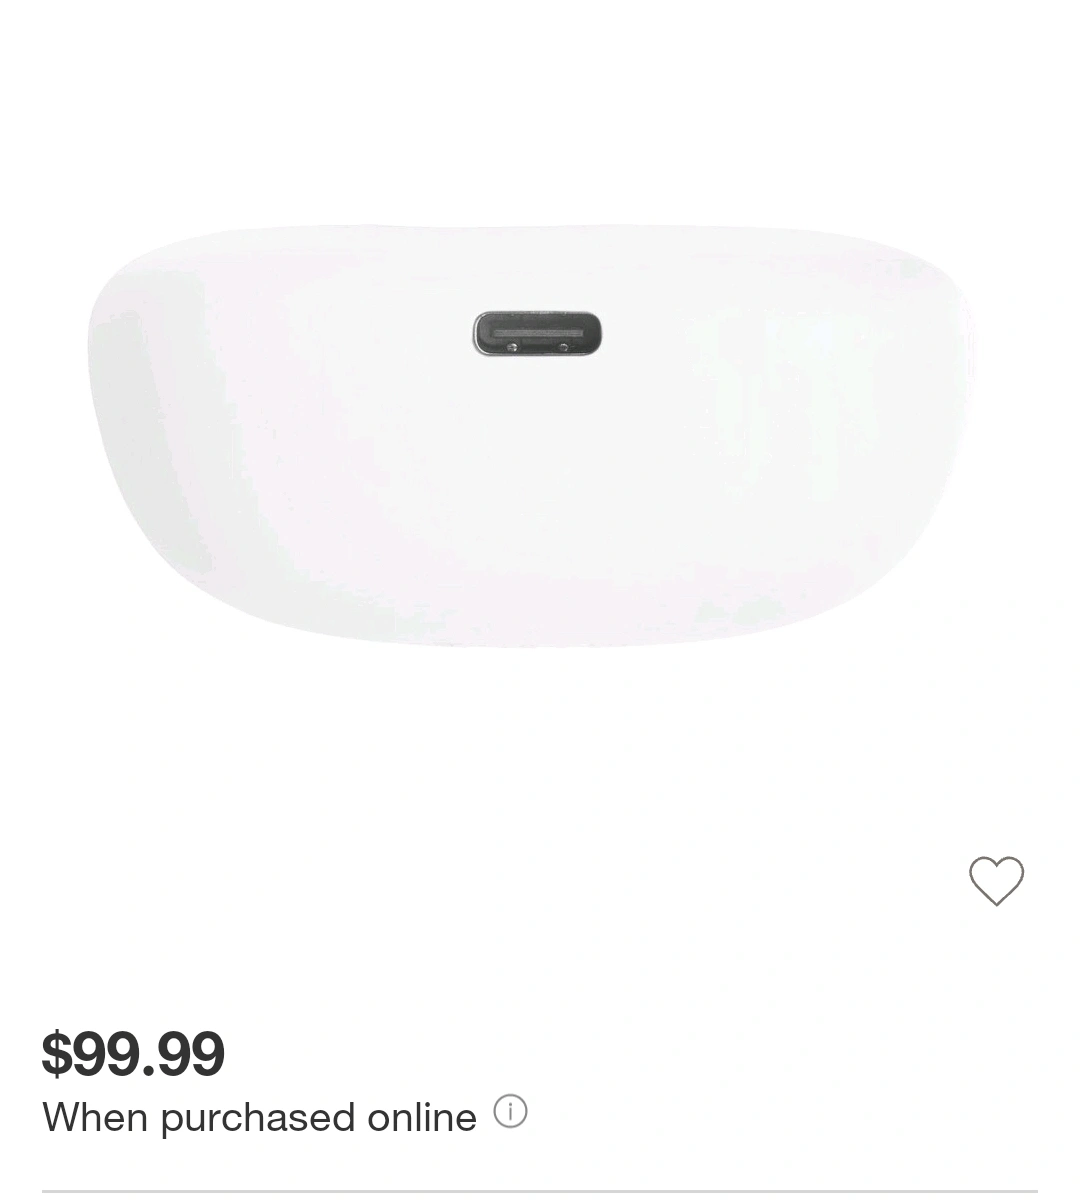
Task: Select the info symbol after 'purchased online'
Action: coord(510,1111)
